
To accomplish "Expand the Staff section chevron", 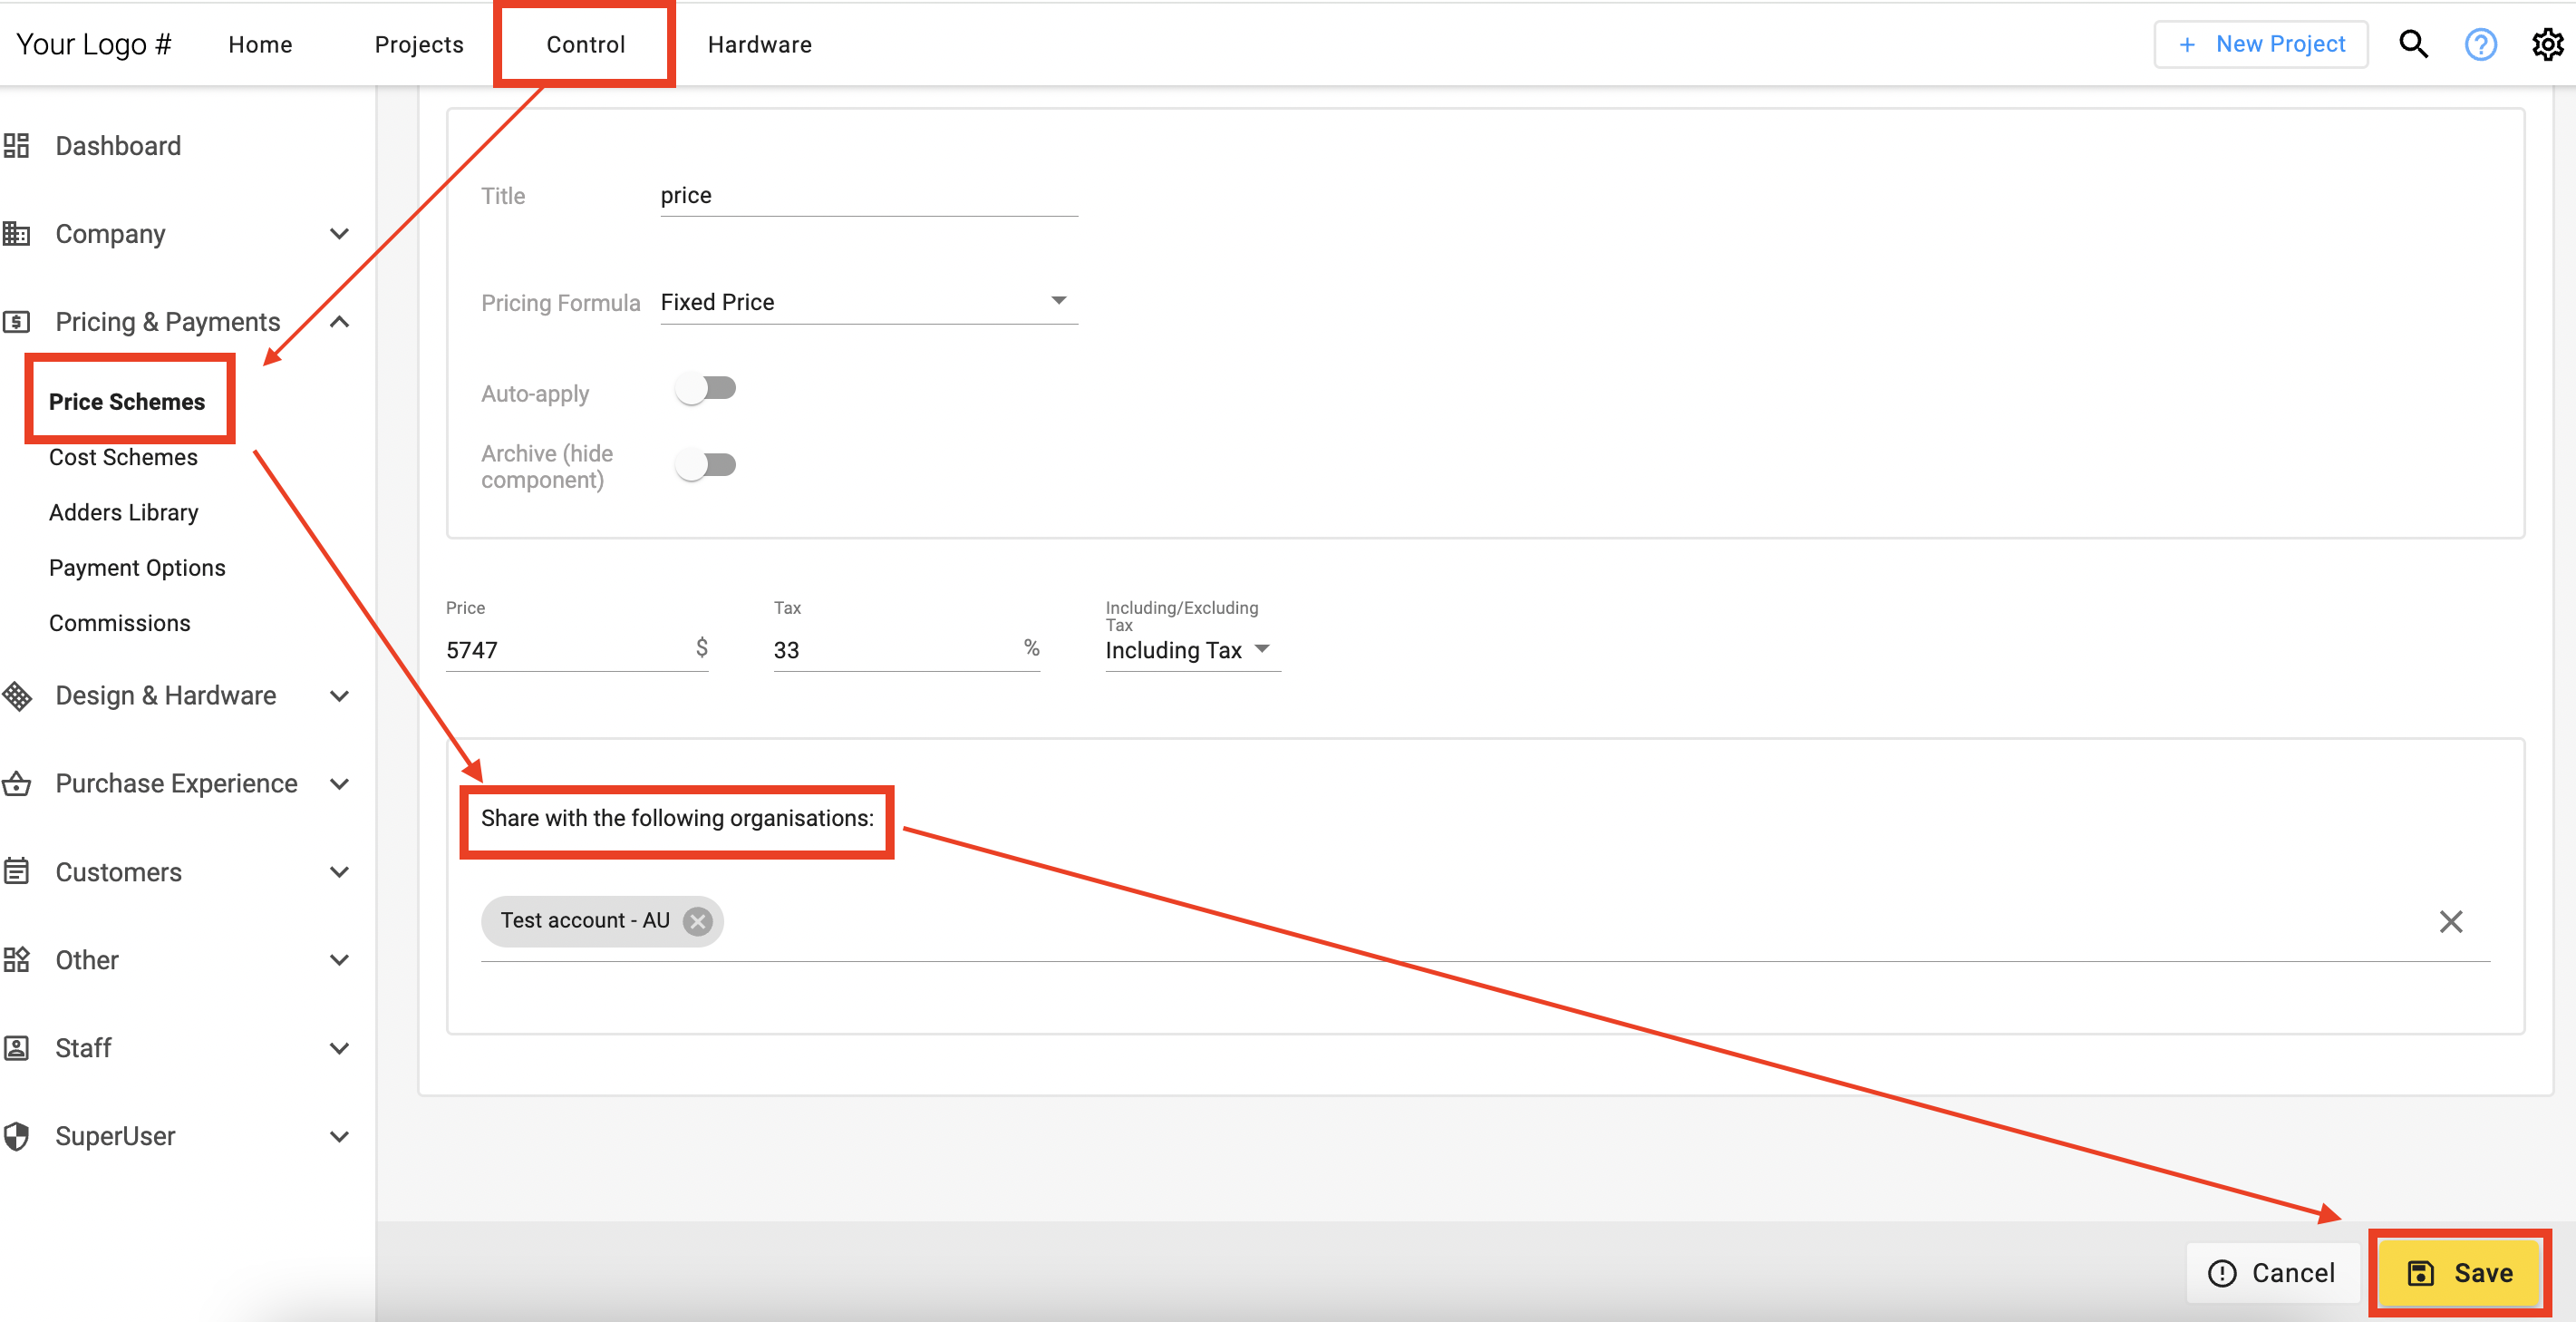I will (x=340, y=1048).
